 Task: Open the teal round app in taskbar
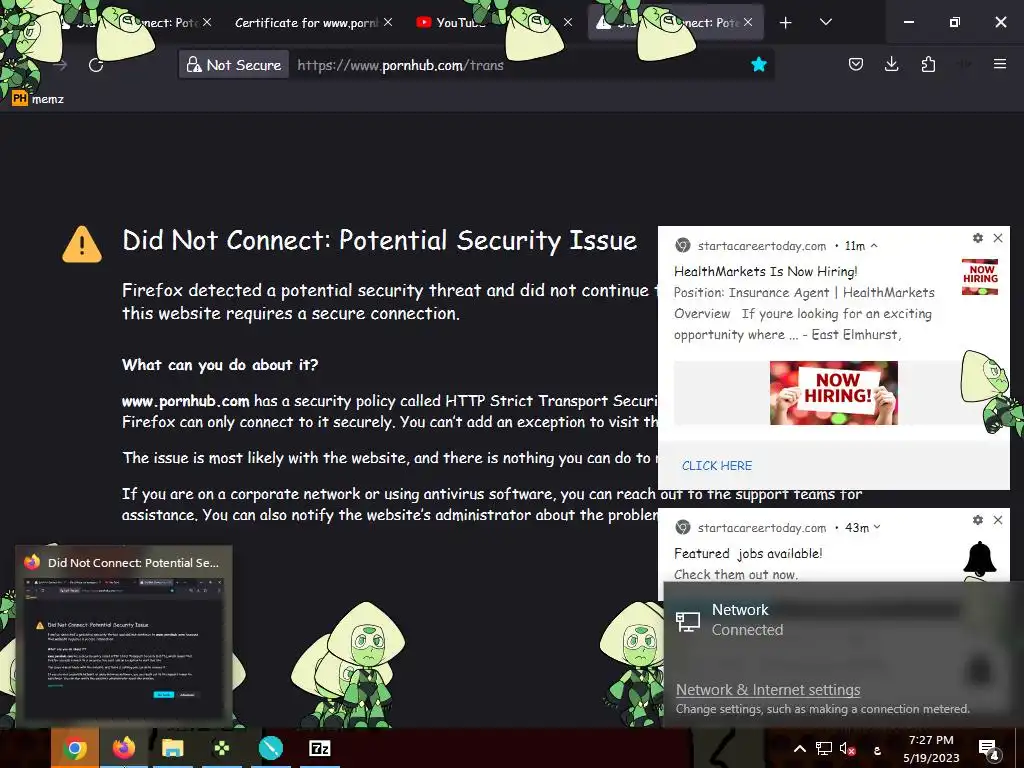[x=270, y=748]
